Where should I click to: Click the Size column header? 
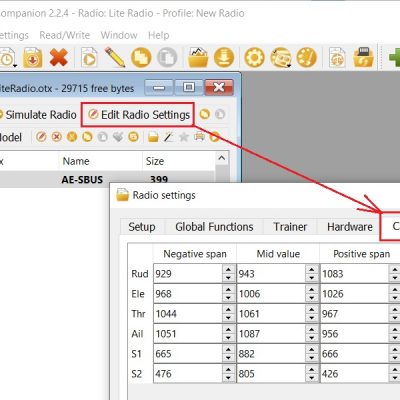[x=179, y=161]
